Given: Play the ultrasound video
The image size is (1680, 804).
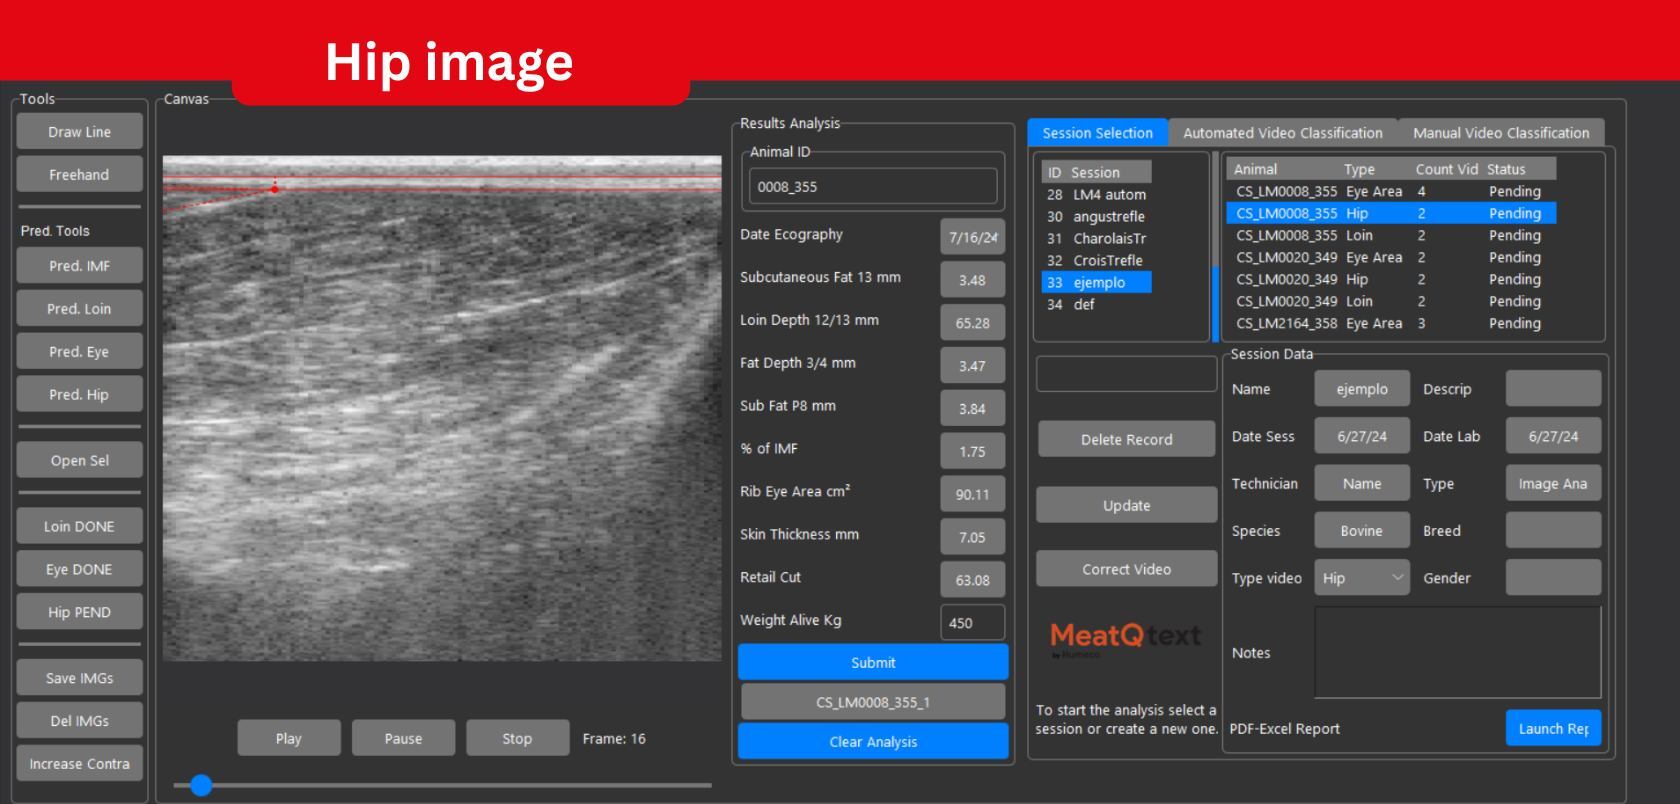Looking at the screenshot, I should (289, 739).
